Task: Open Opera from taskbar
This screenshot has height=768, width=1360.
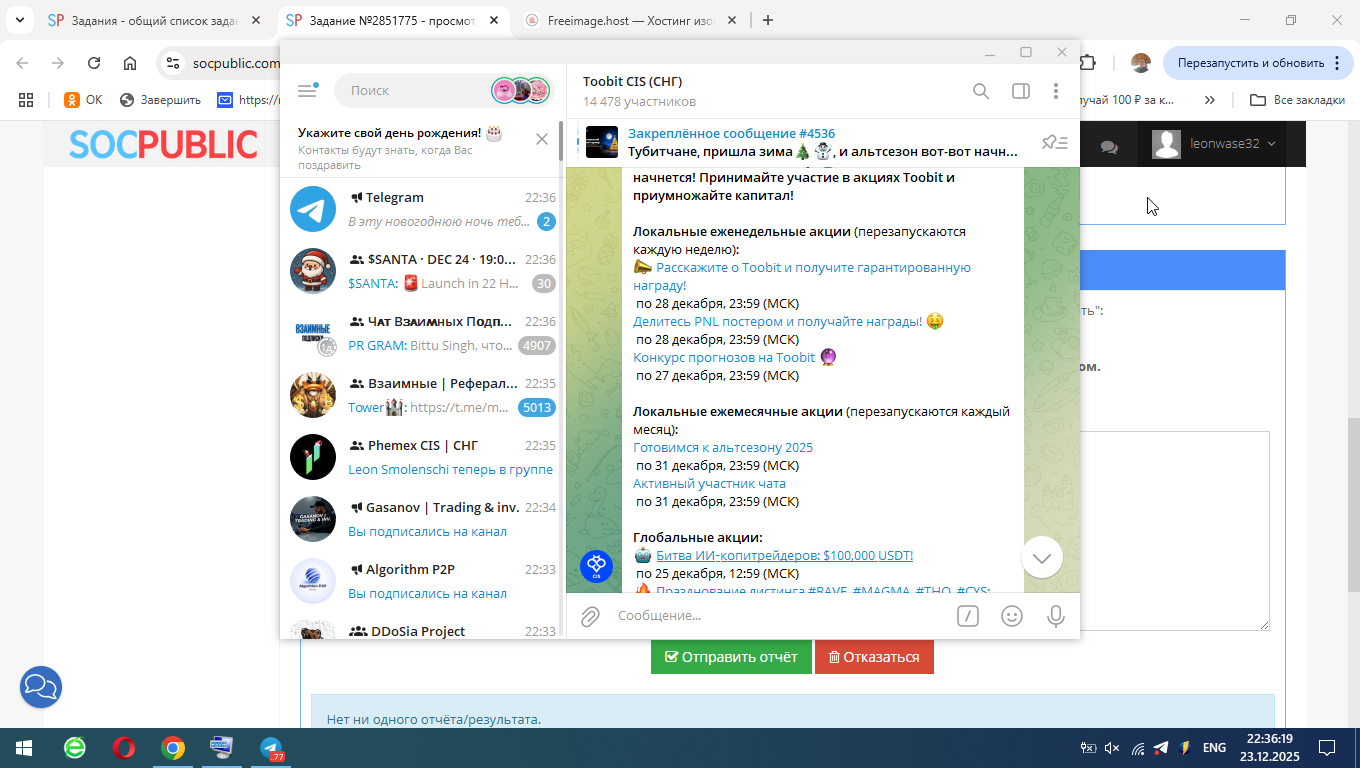Action: coord(124,748)
